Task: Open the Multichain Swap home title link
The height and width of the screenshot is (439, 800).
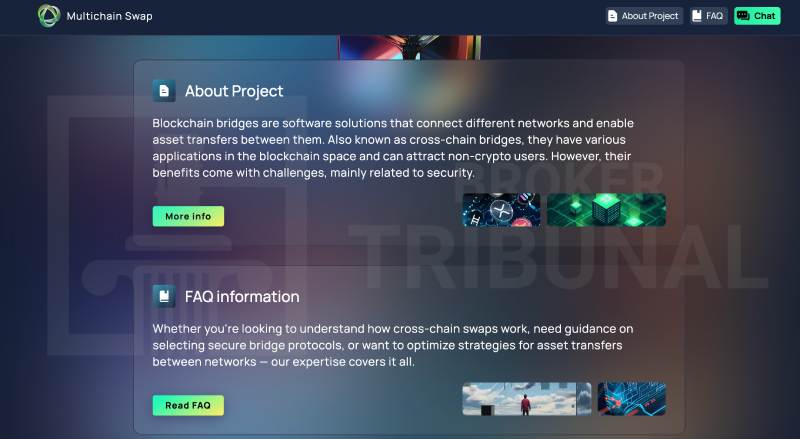Action: [109, 16]
